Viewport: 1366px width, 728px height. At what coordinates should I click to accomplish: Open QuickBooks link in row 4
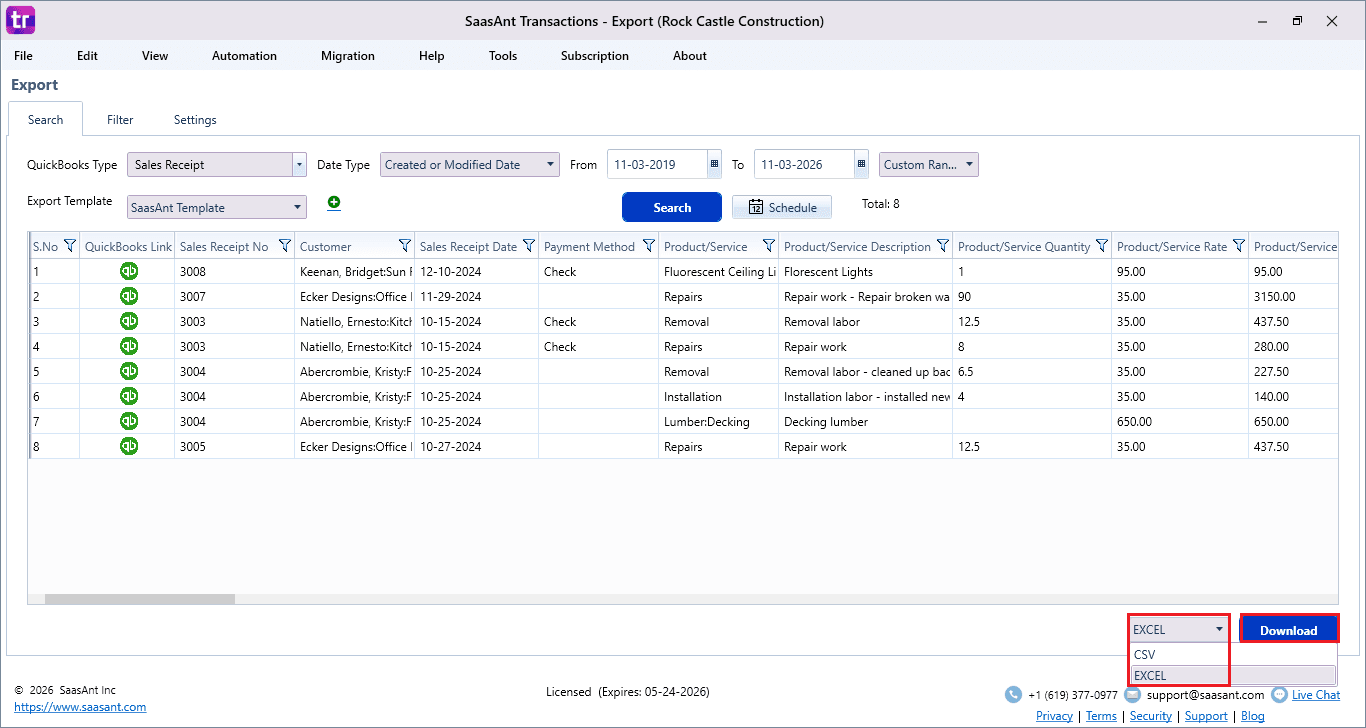129,346
